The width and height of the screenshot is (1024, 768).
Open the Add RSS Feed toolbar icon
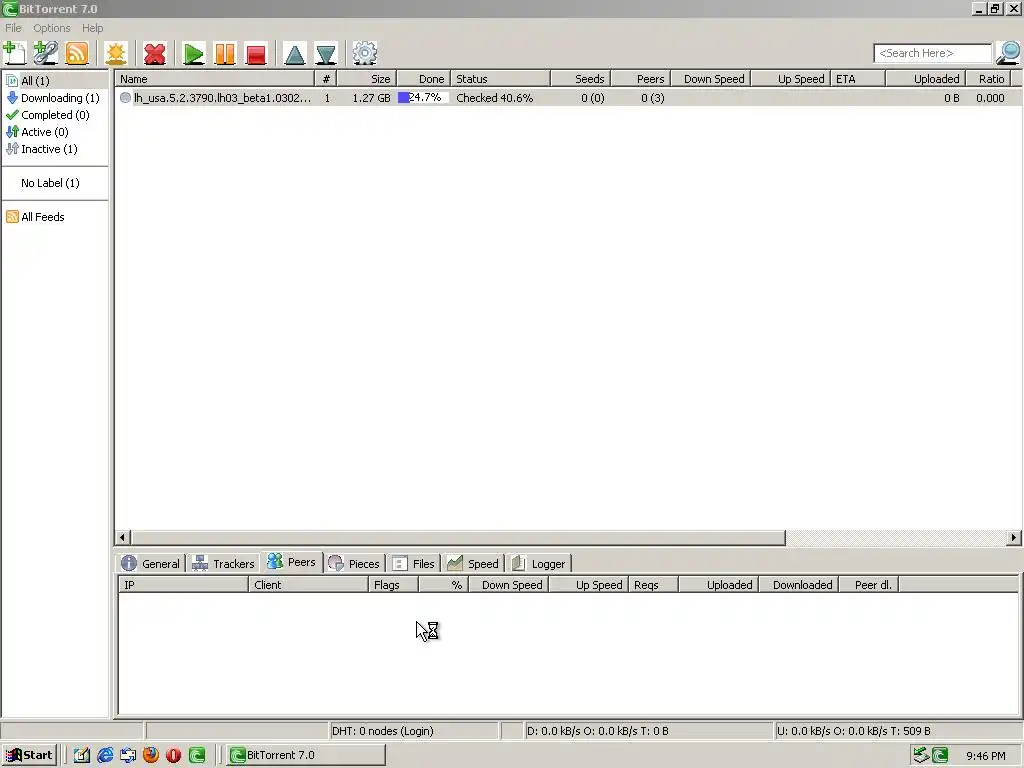coord(77,53)
